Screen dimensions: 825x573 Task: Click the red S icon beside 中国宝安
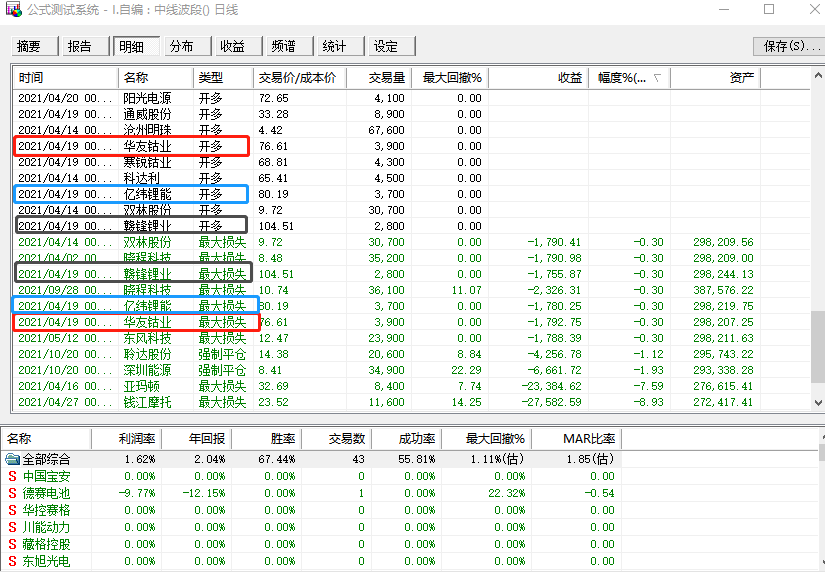click(x=12, y=476)
